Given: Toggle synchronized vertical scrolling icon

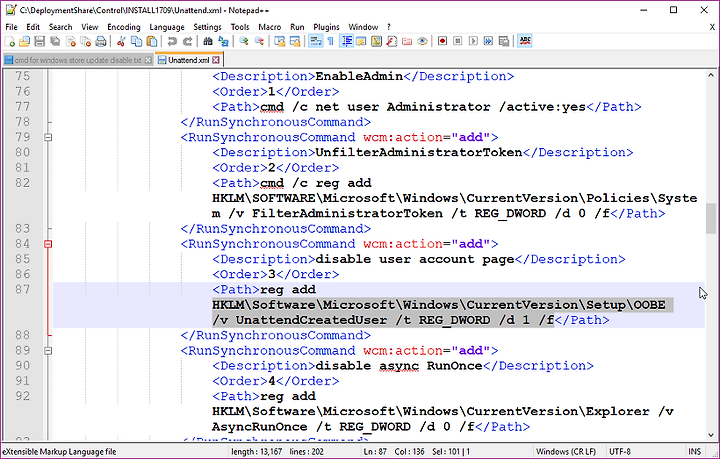Looking at the screenshot, I should pos(280,42).
